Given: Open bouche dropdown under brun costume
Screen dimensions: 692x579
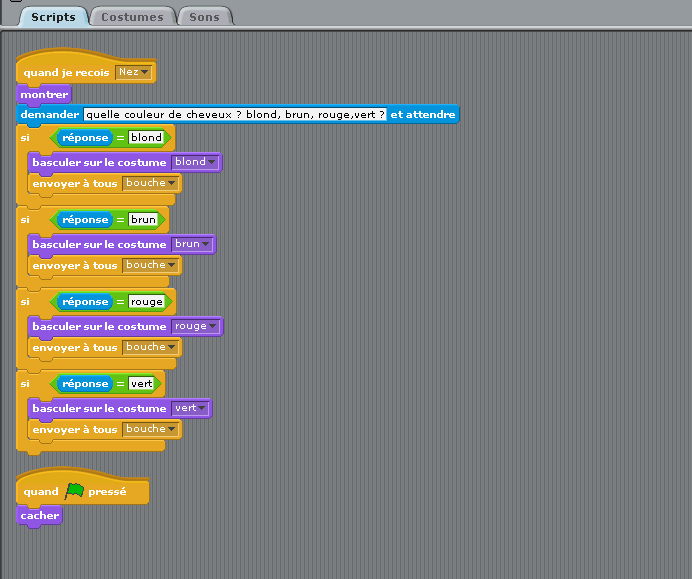Looking at the screenshot, I should click(x=150, y=265).
